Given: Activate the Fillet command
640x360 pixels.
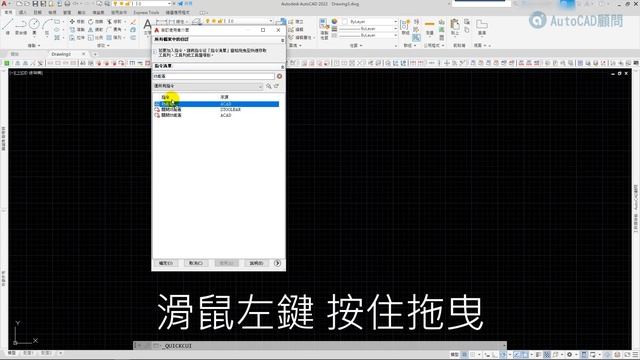Looking at the screenshot, I should 114,29.
